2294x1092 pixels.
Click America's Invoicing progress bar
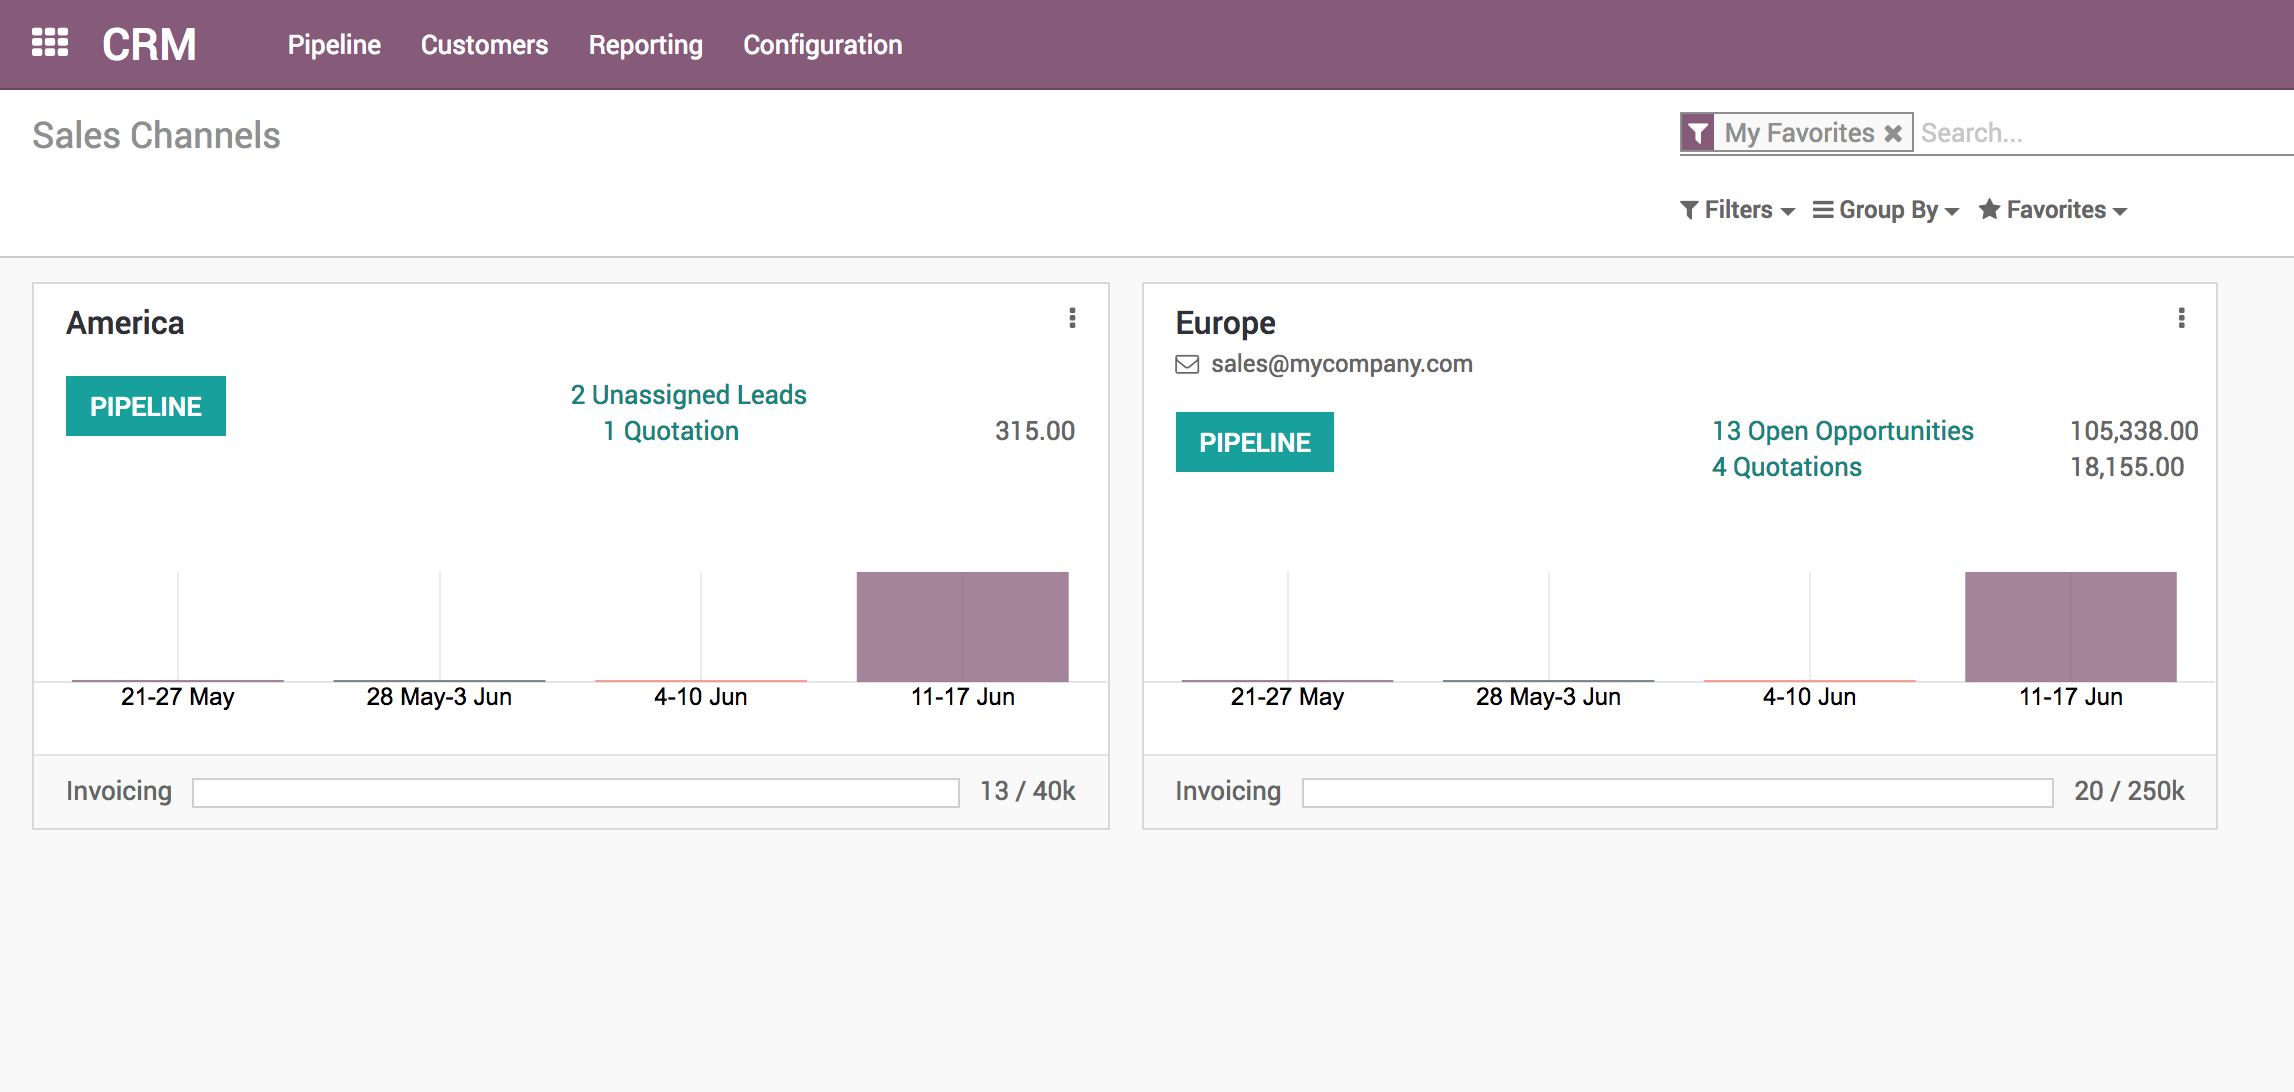pos(576,793)
